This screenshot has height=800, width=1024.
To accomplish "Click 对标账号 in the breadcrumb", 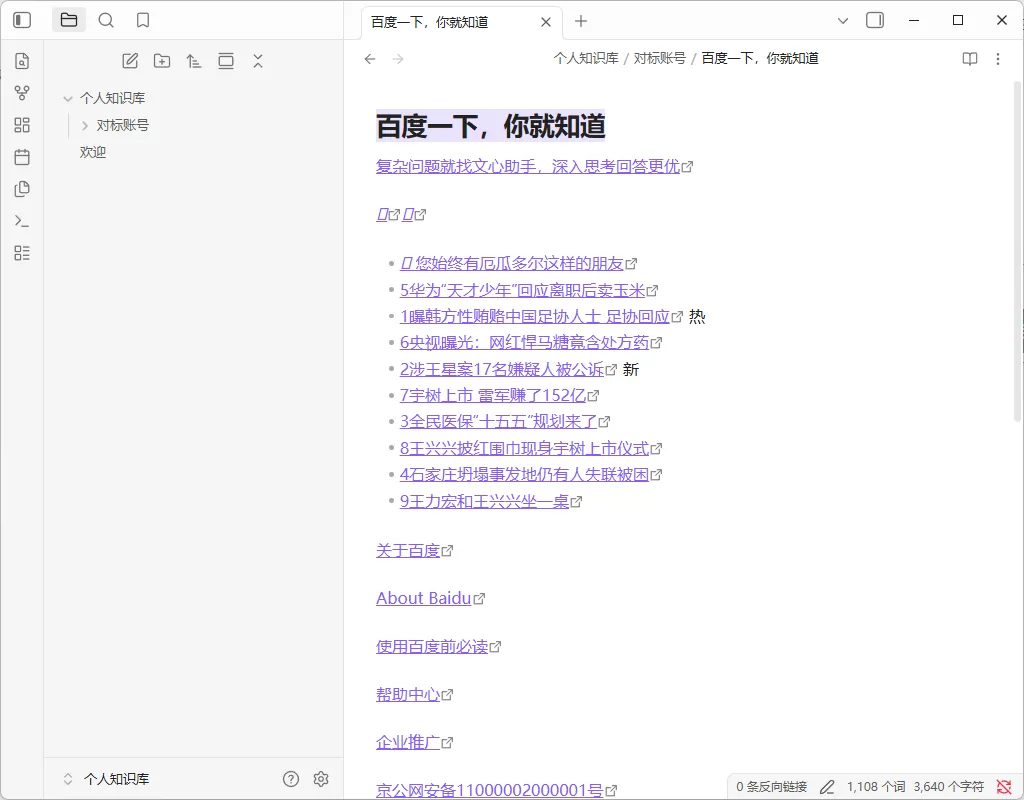I will 660,58.
